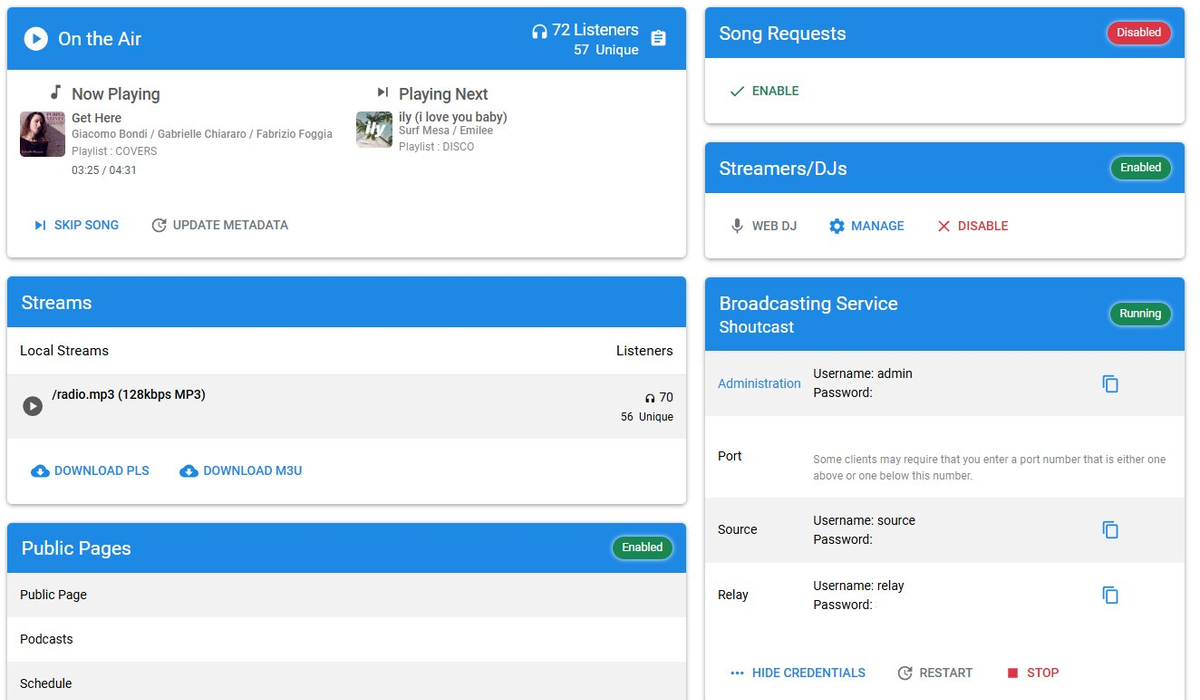Enable Song Requests
This screenshot has height=700, width=1200.
pyautogui.click(x=764, y=91)
